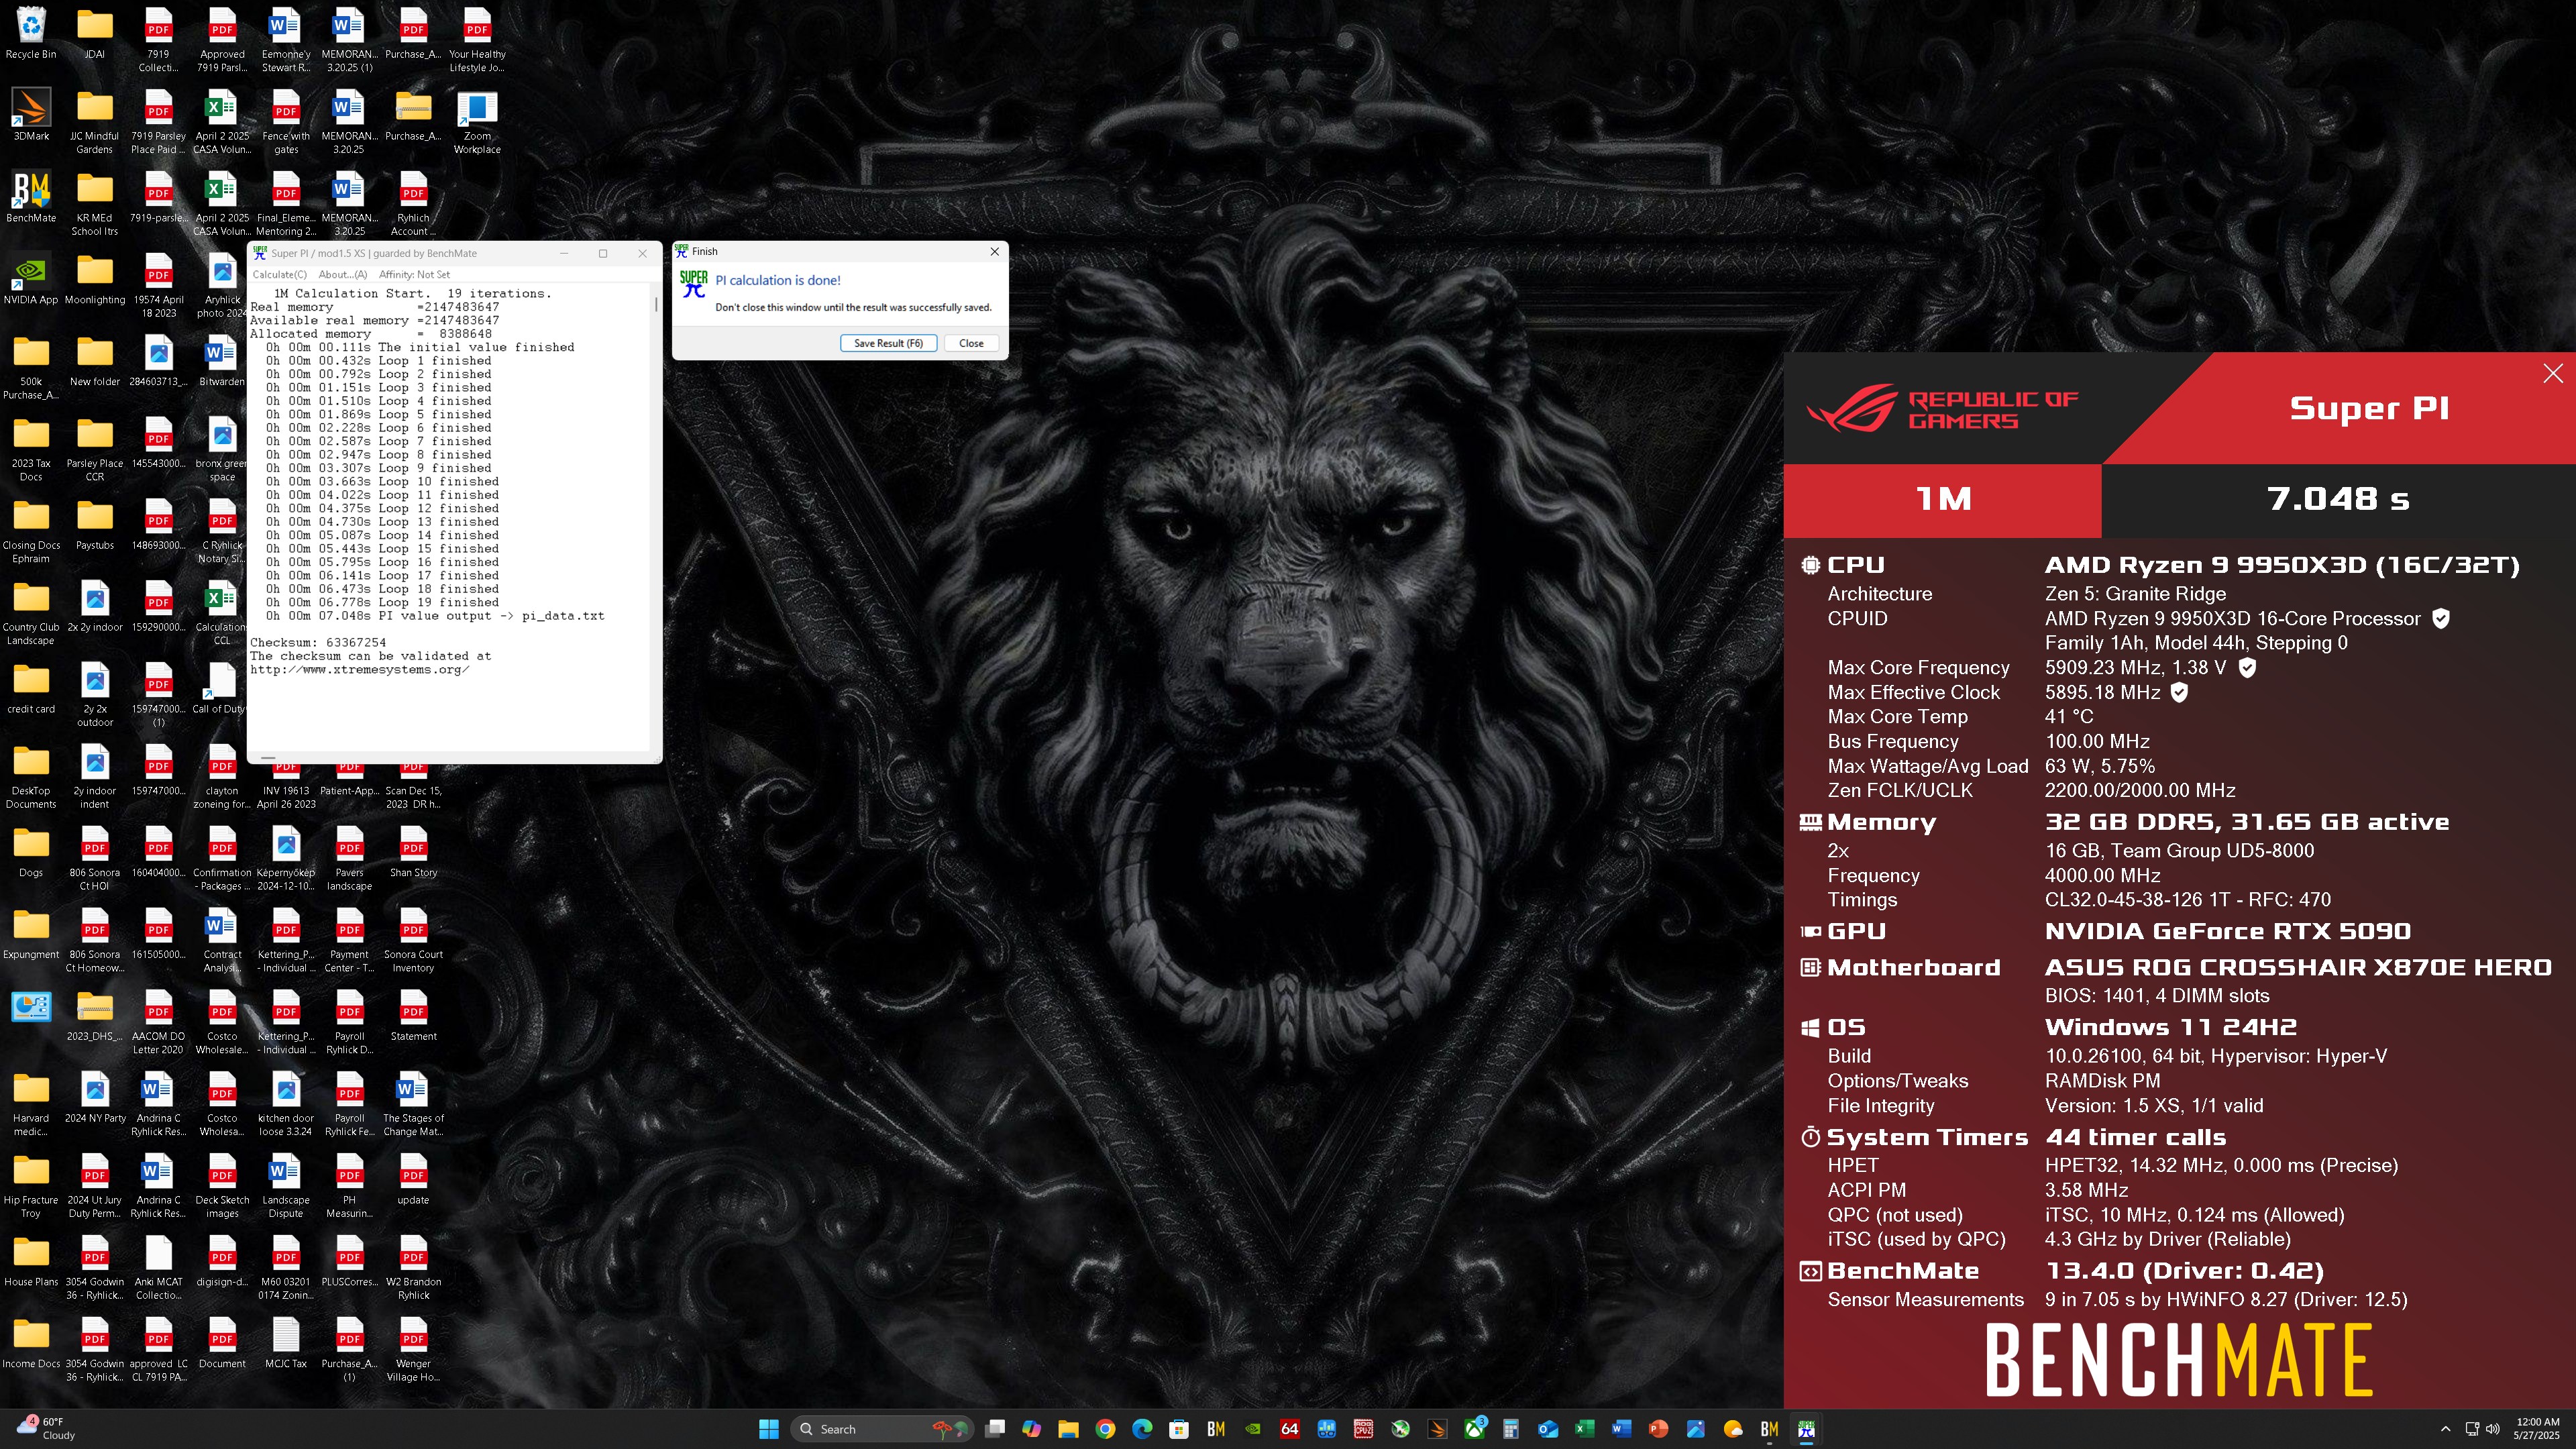Viewport: 2576px width, 1449px height.
Task: Open AIDA64 taskbar icon
Action: (x=1290, y=1429)
